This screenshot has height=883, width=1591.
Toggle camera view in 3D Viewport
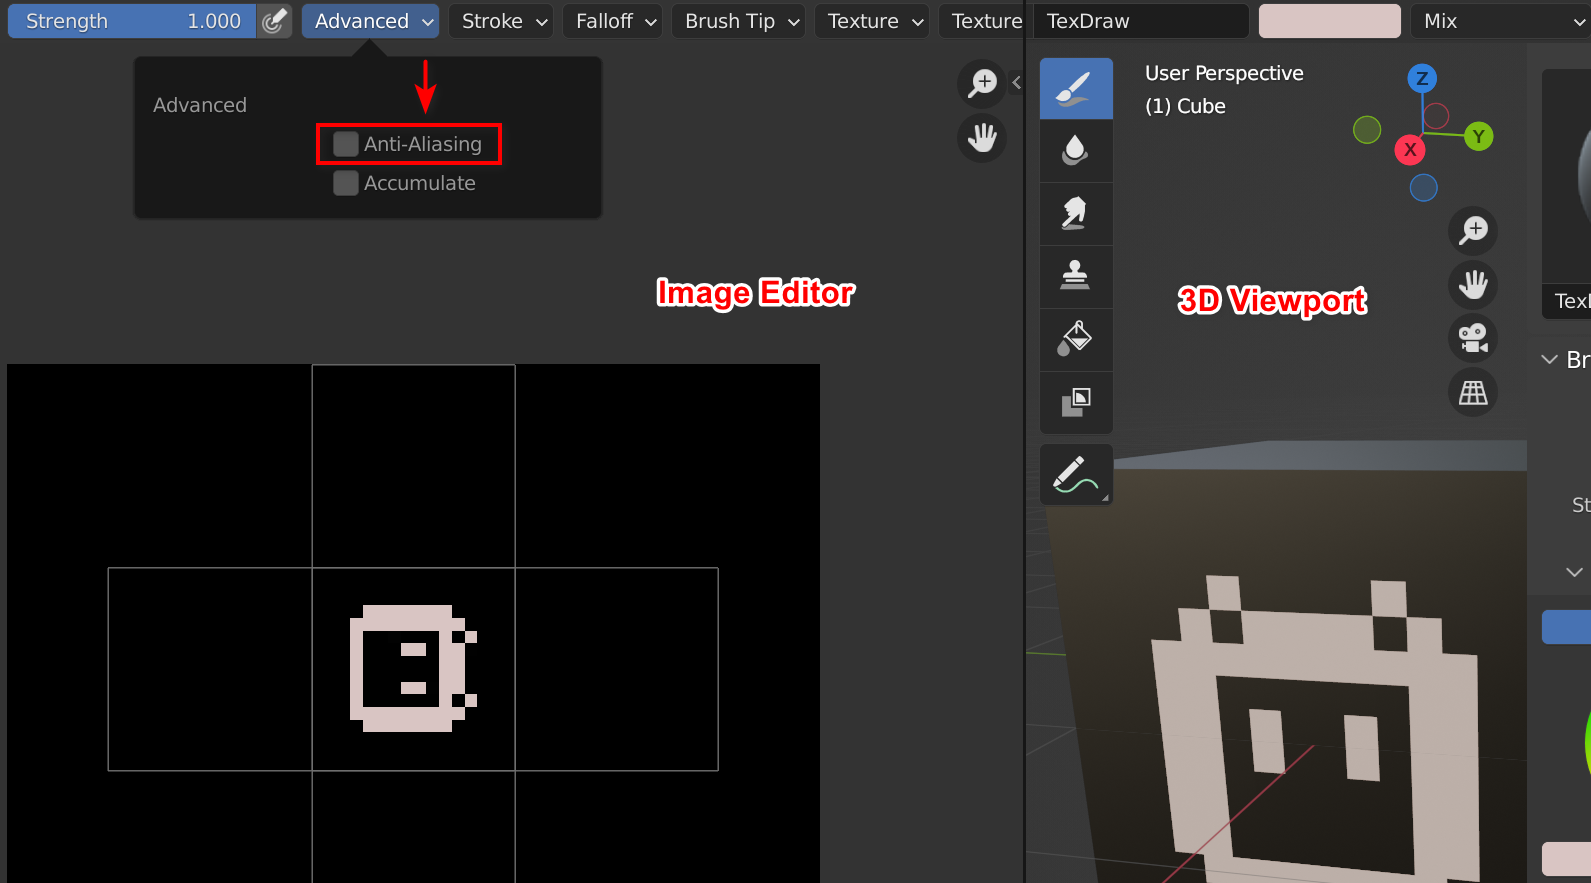[x=1473, y=338]
